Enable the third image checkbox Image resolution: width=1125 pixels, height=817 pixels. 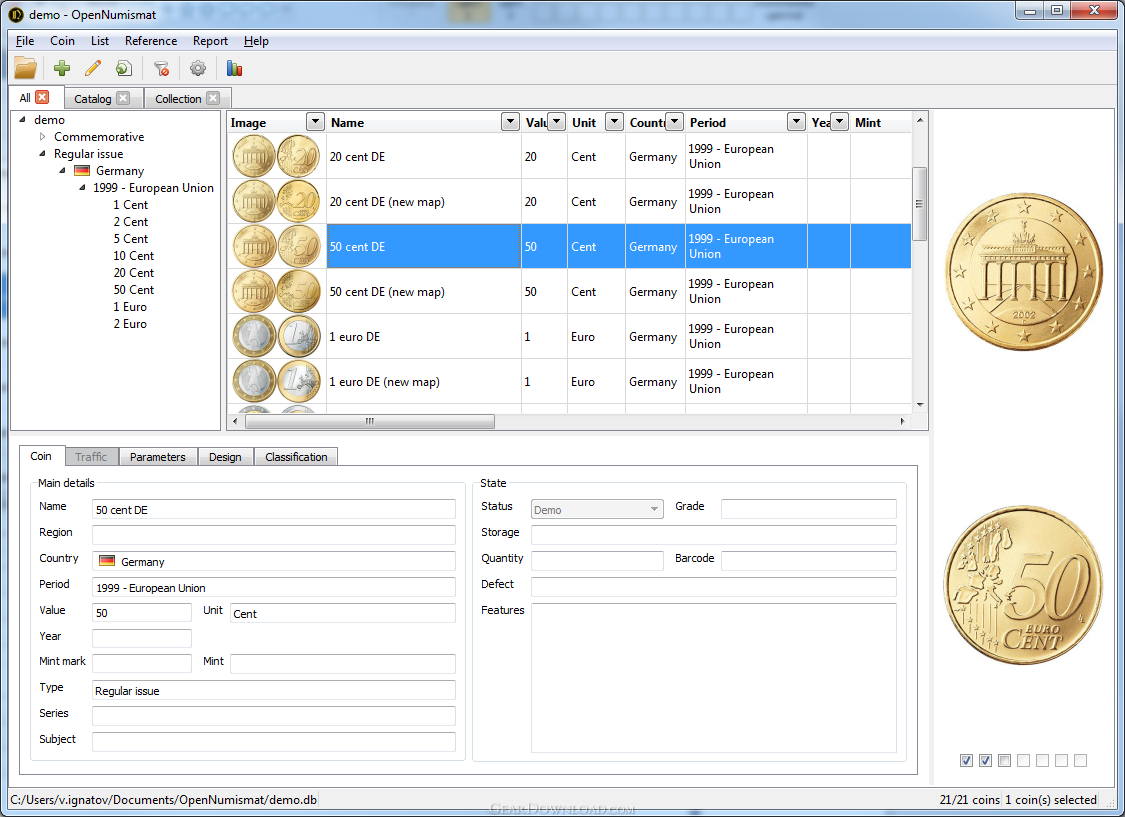coord(1004,760)
